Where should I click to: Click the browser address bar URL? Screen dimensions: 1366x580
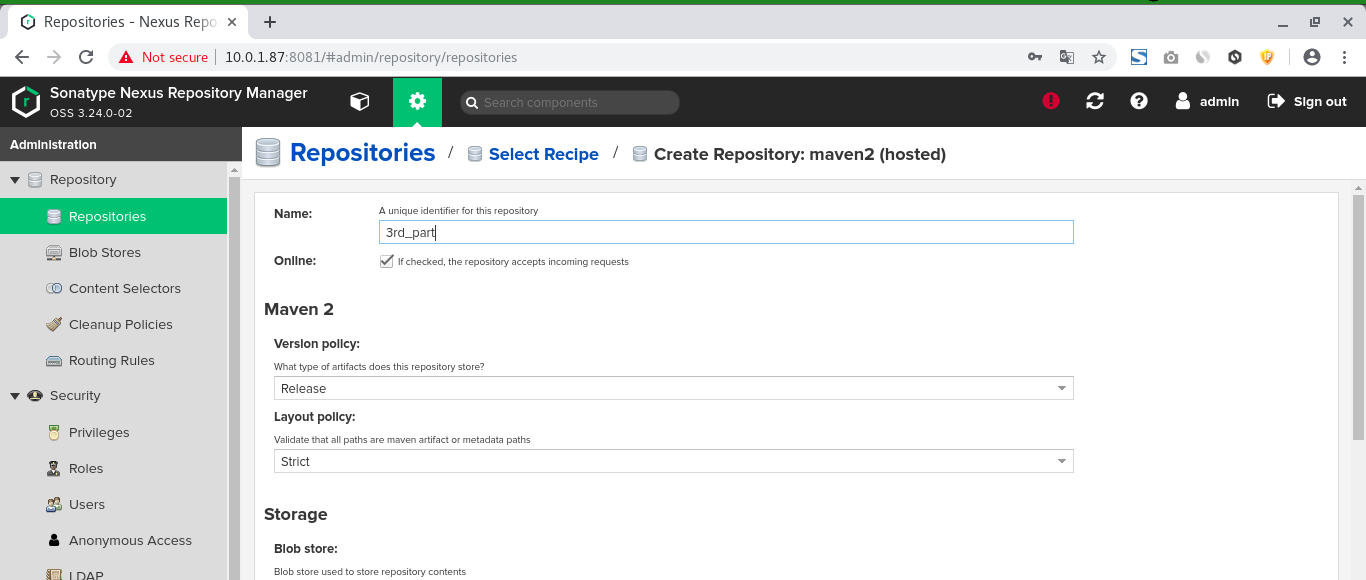[371, 57]
